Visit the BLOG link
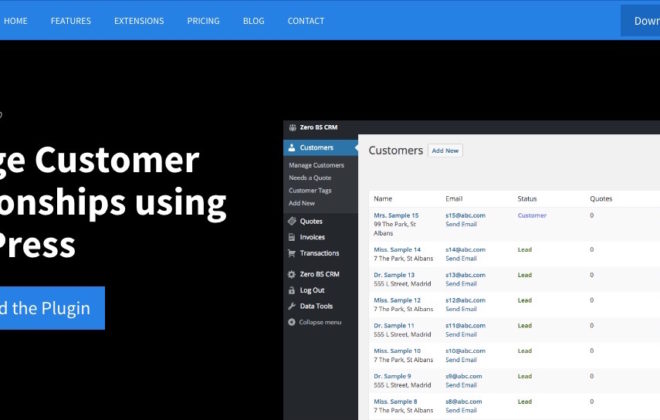660x420 pixels. click(x=253, y=21)
